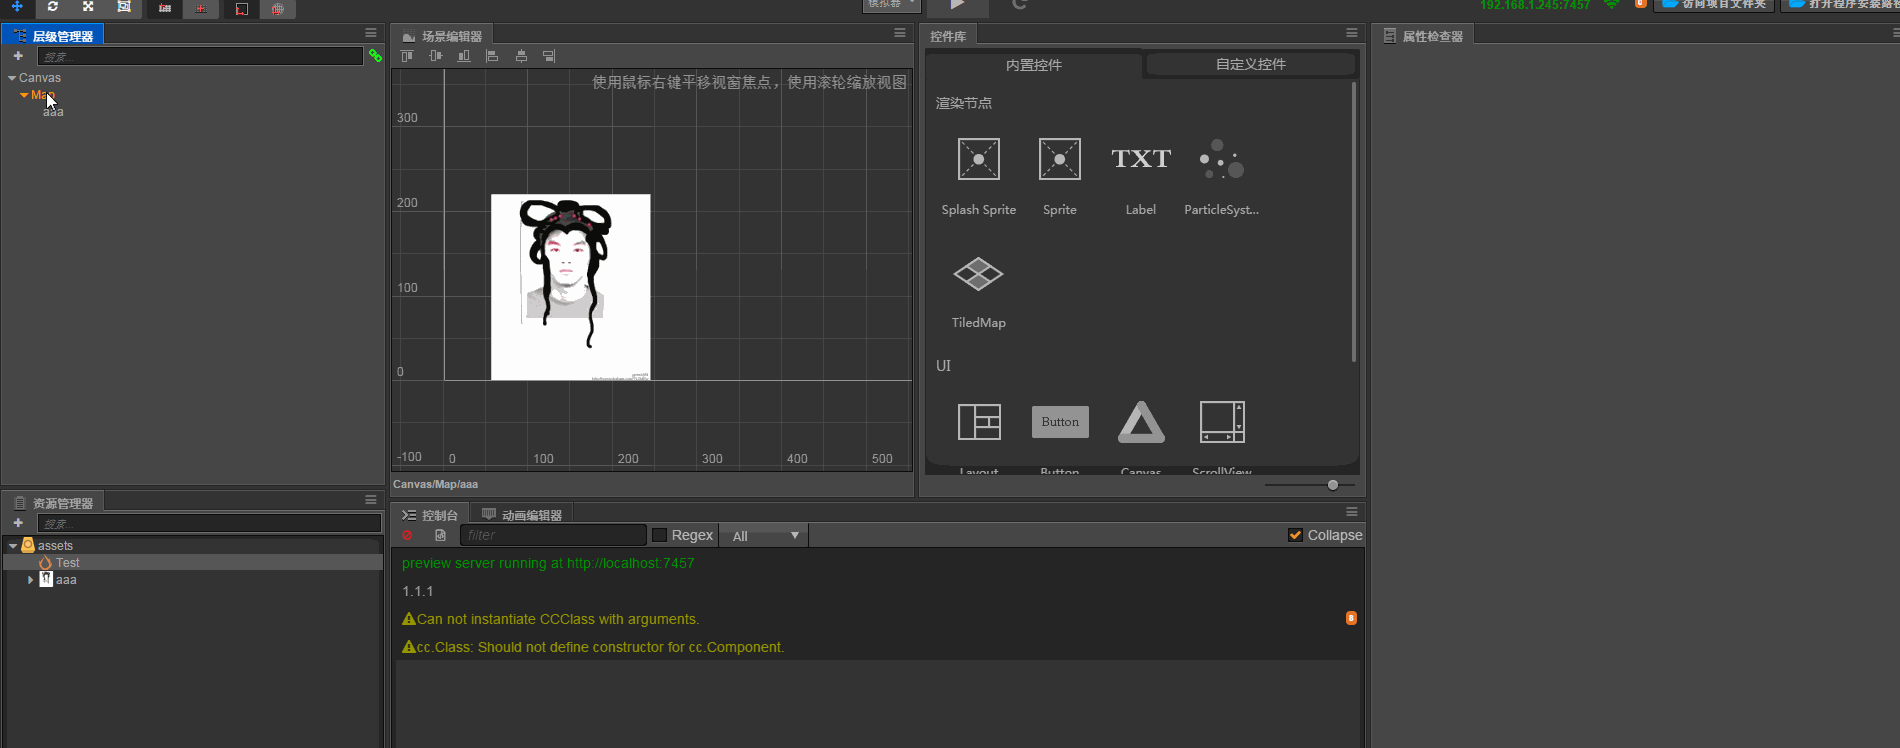Viewport: 1900px width, 748px height.
Task: Select the rotate transform tool
Action: pos(53,7)
